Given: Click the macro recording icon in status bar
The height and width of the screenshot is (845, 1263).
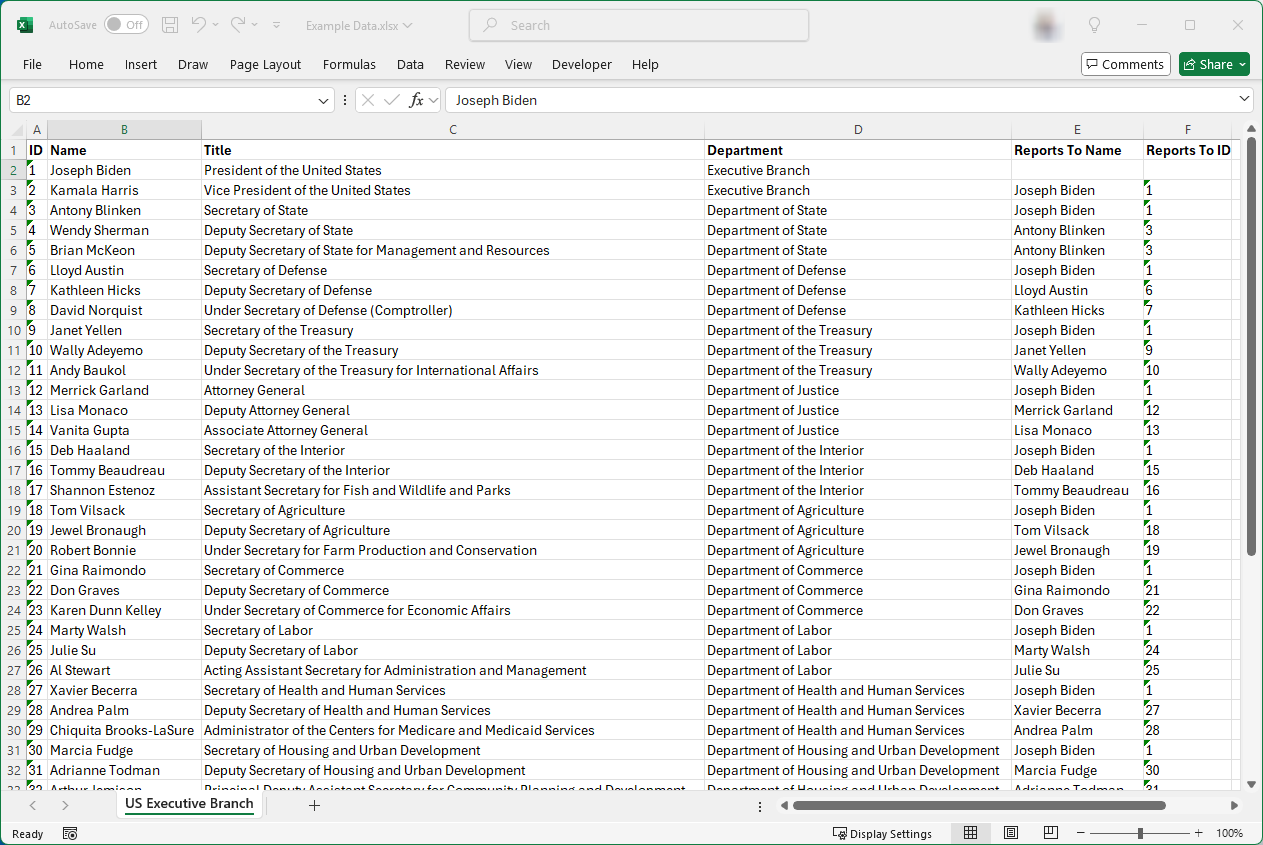Looking at the screenshot, I should (x=70, y=833).
